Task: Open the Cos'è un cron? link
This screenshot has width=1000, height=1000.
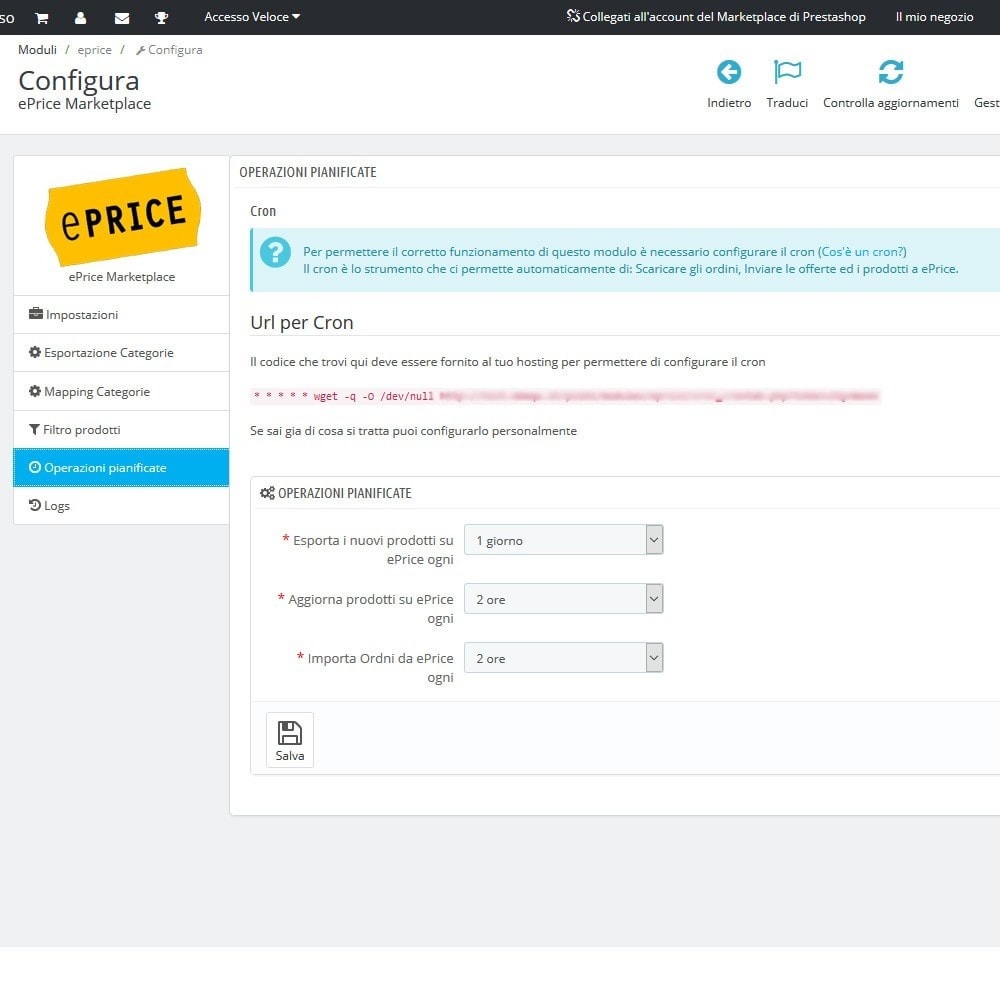Action: click(x=862, y=252)
